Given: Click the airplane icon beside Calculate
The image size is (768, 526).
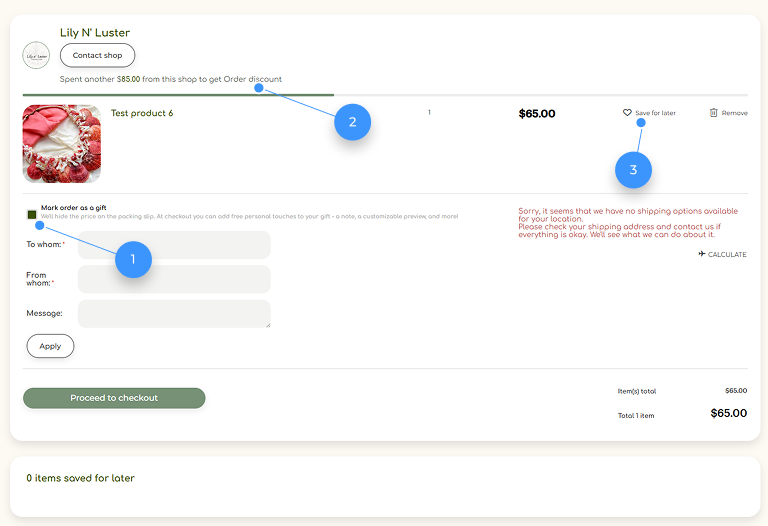Looking at the screenshot, I should (x=702, y=254).
